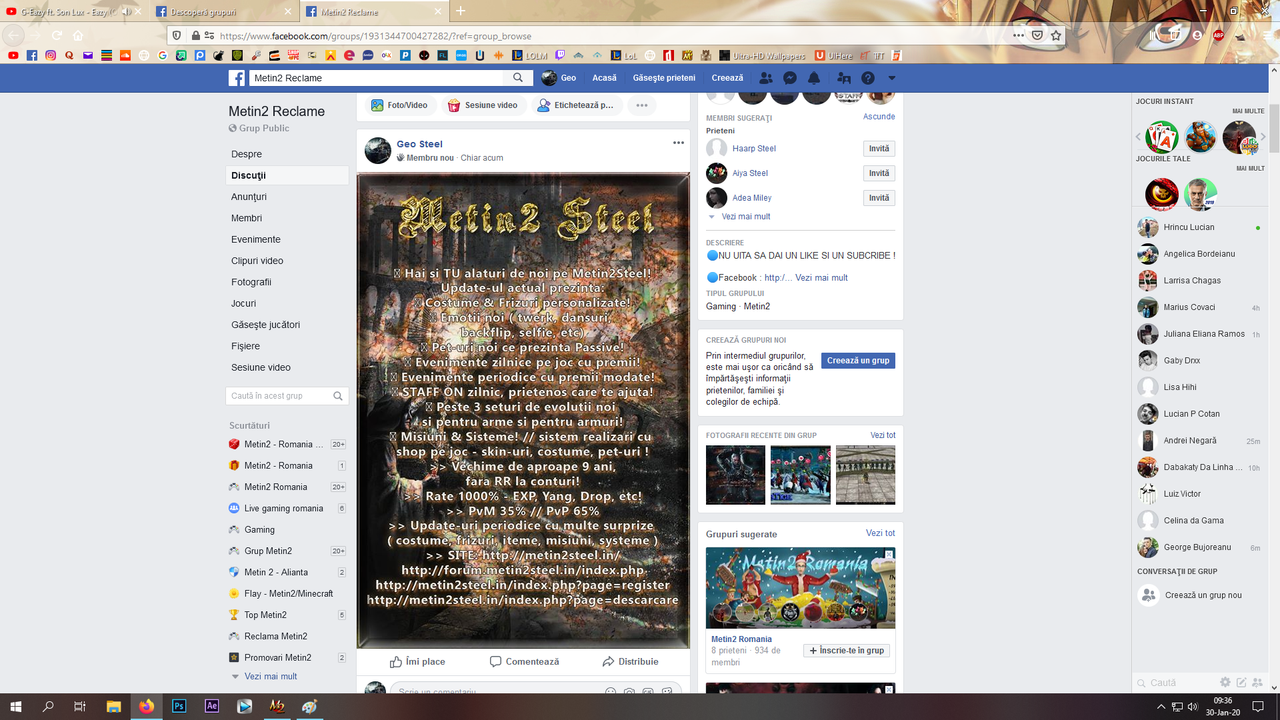Open the chat settings gear icon
Viewport: 1280px width, 720px height.
coord(1225,683)
